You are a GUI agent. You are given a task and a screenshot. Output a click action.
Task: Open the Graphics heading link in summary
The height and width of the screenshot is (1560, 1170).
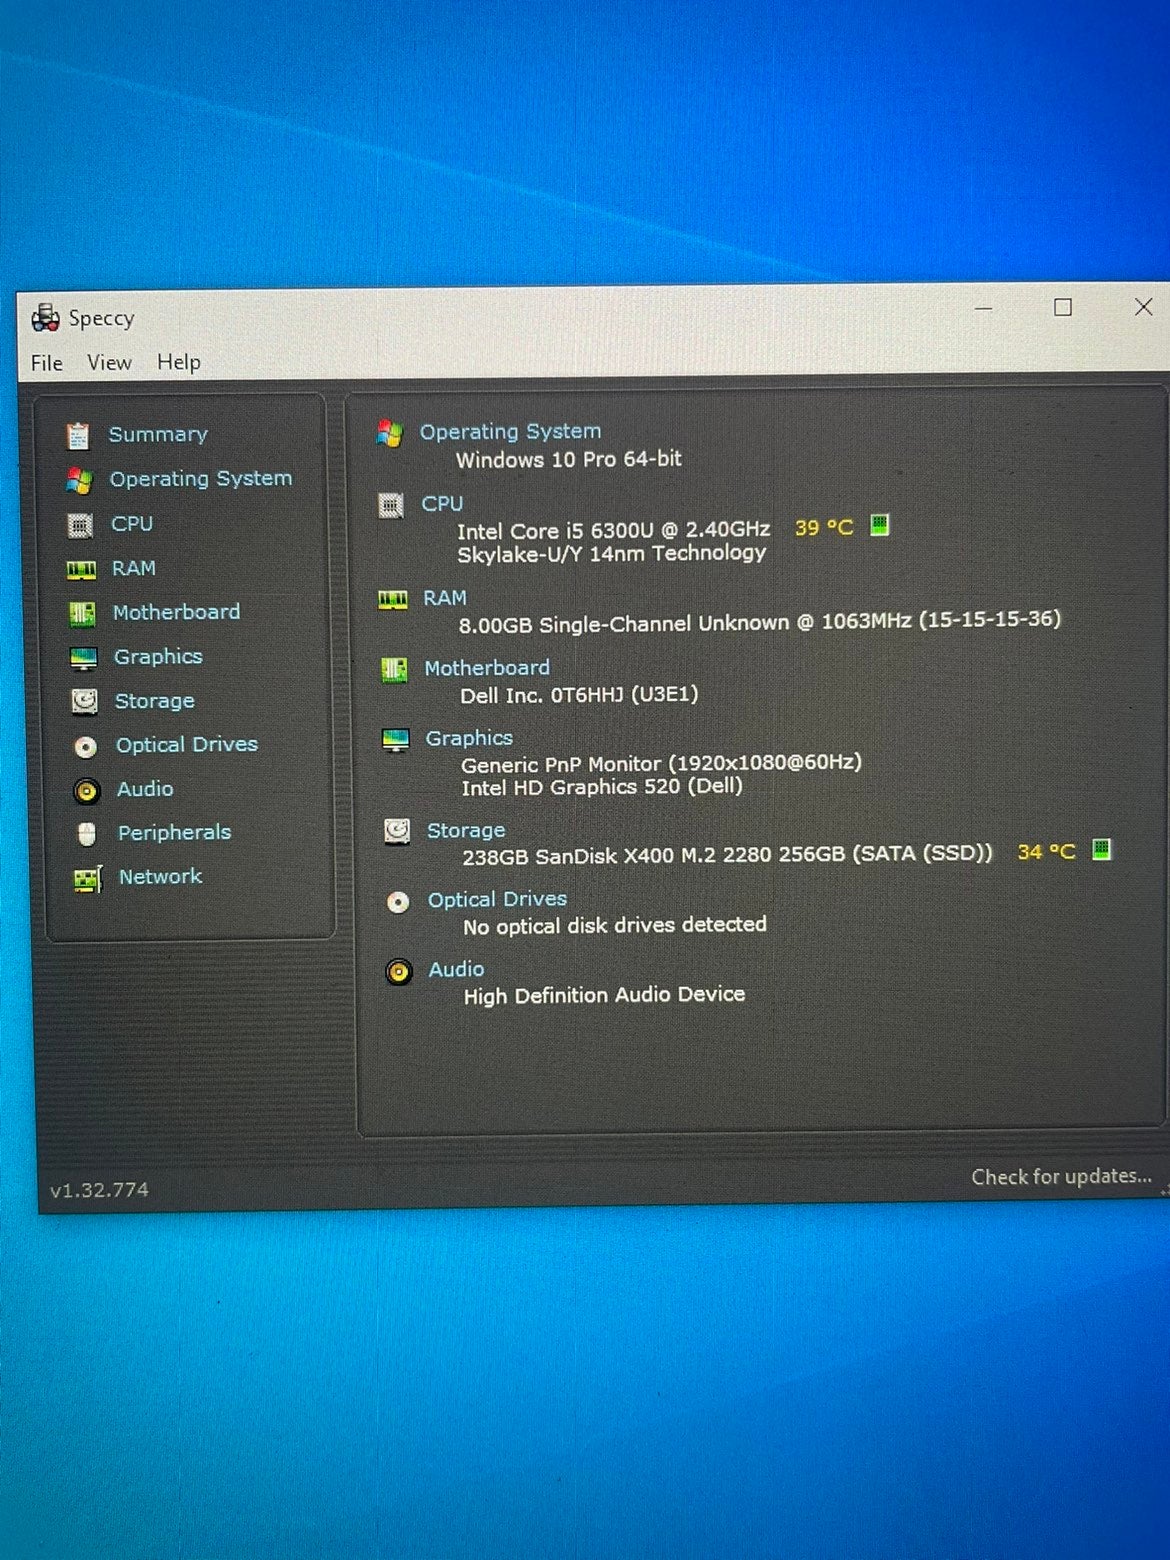(x=469, y=739)
